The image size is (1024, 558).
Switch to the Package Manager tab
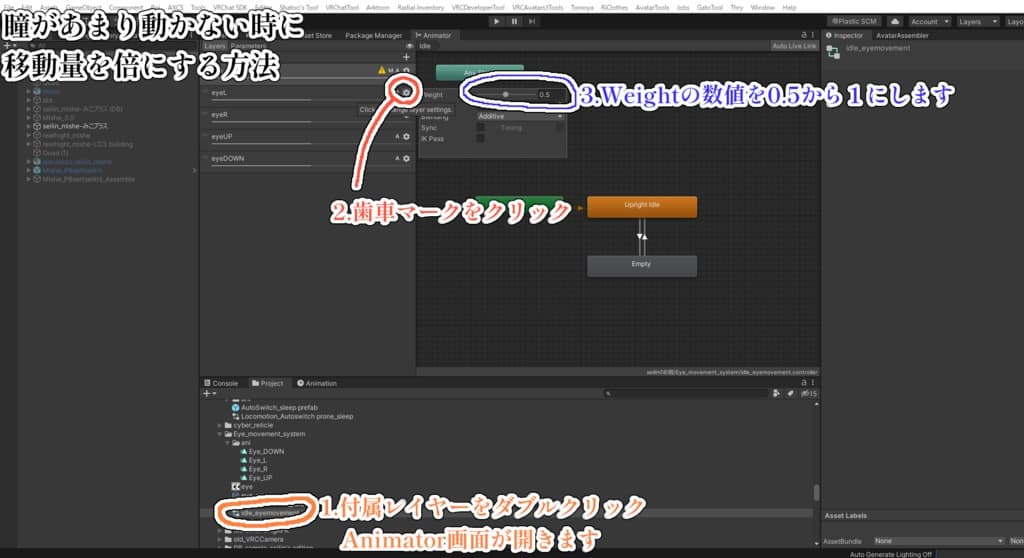373,35
